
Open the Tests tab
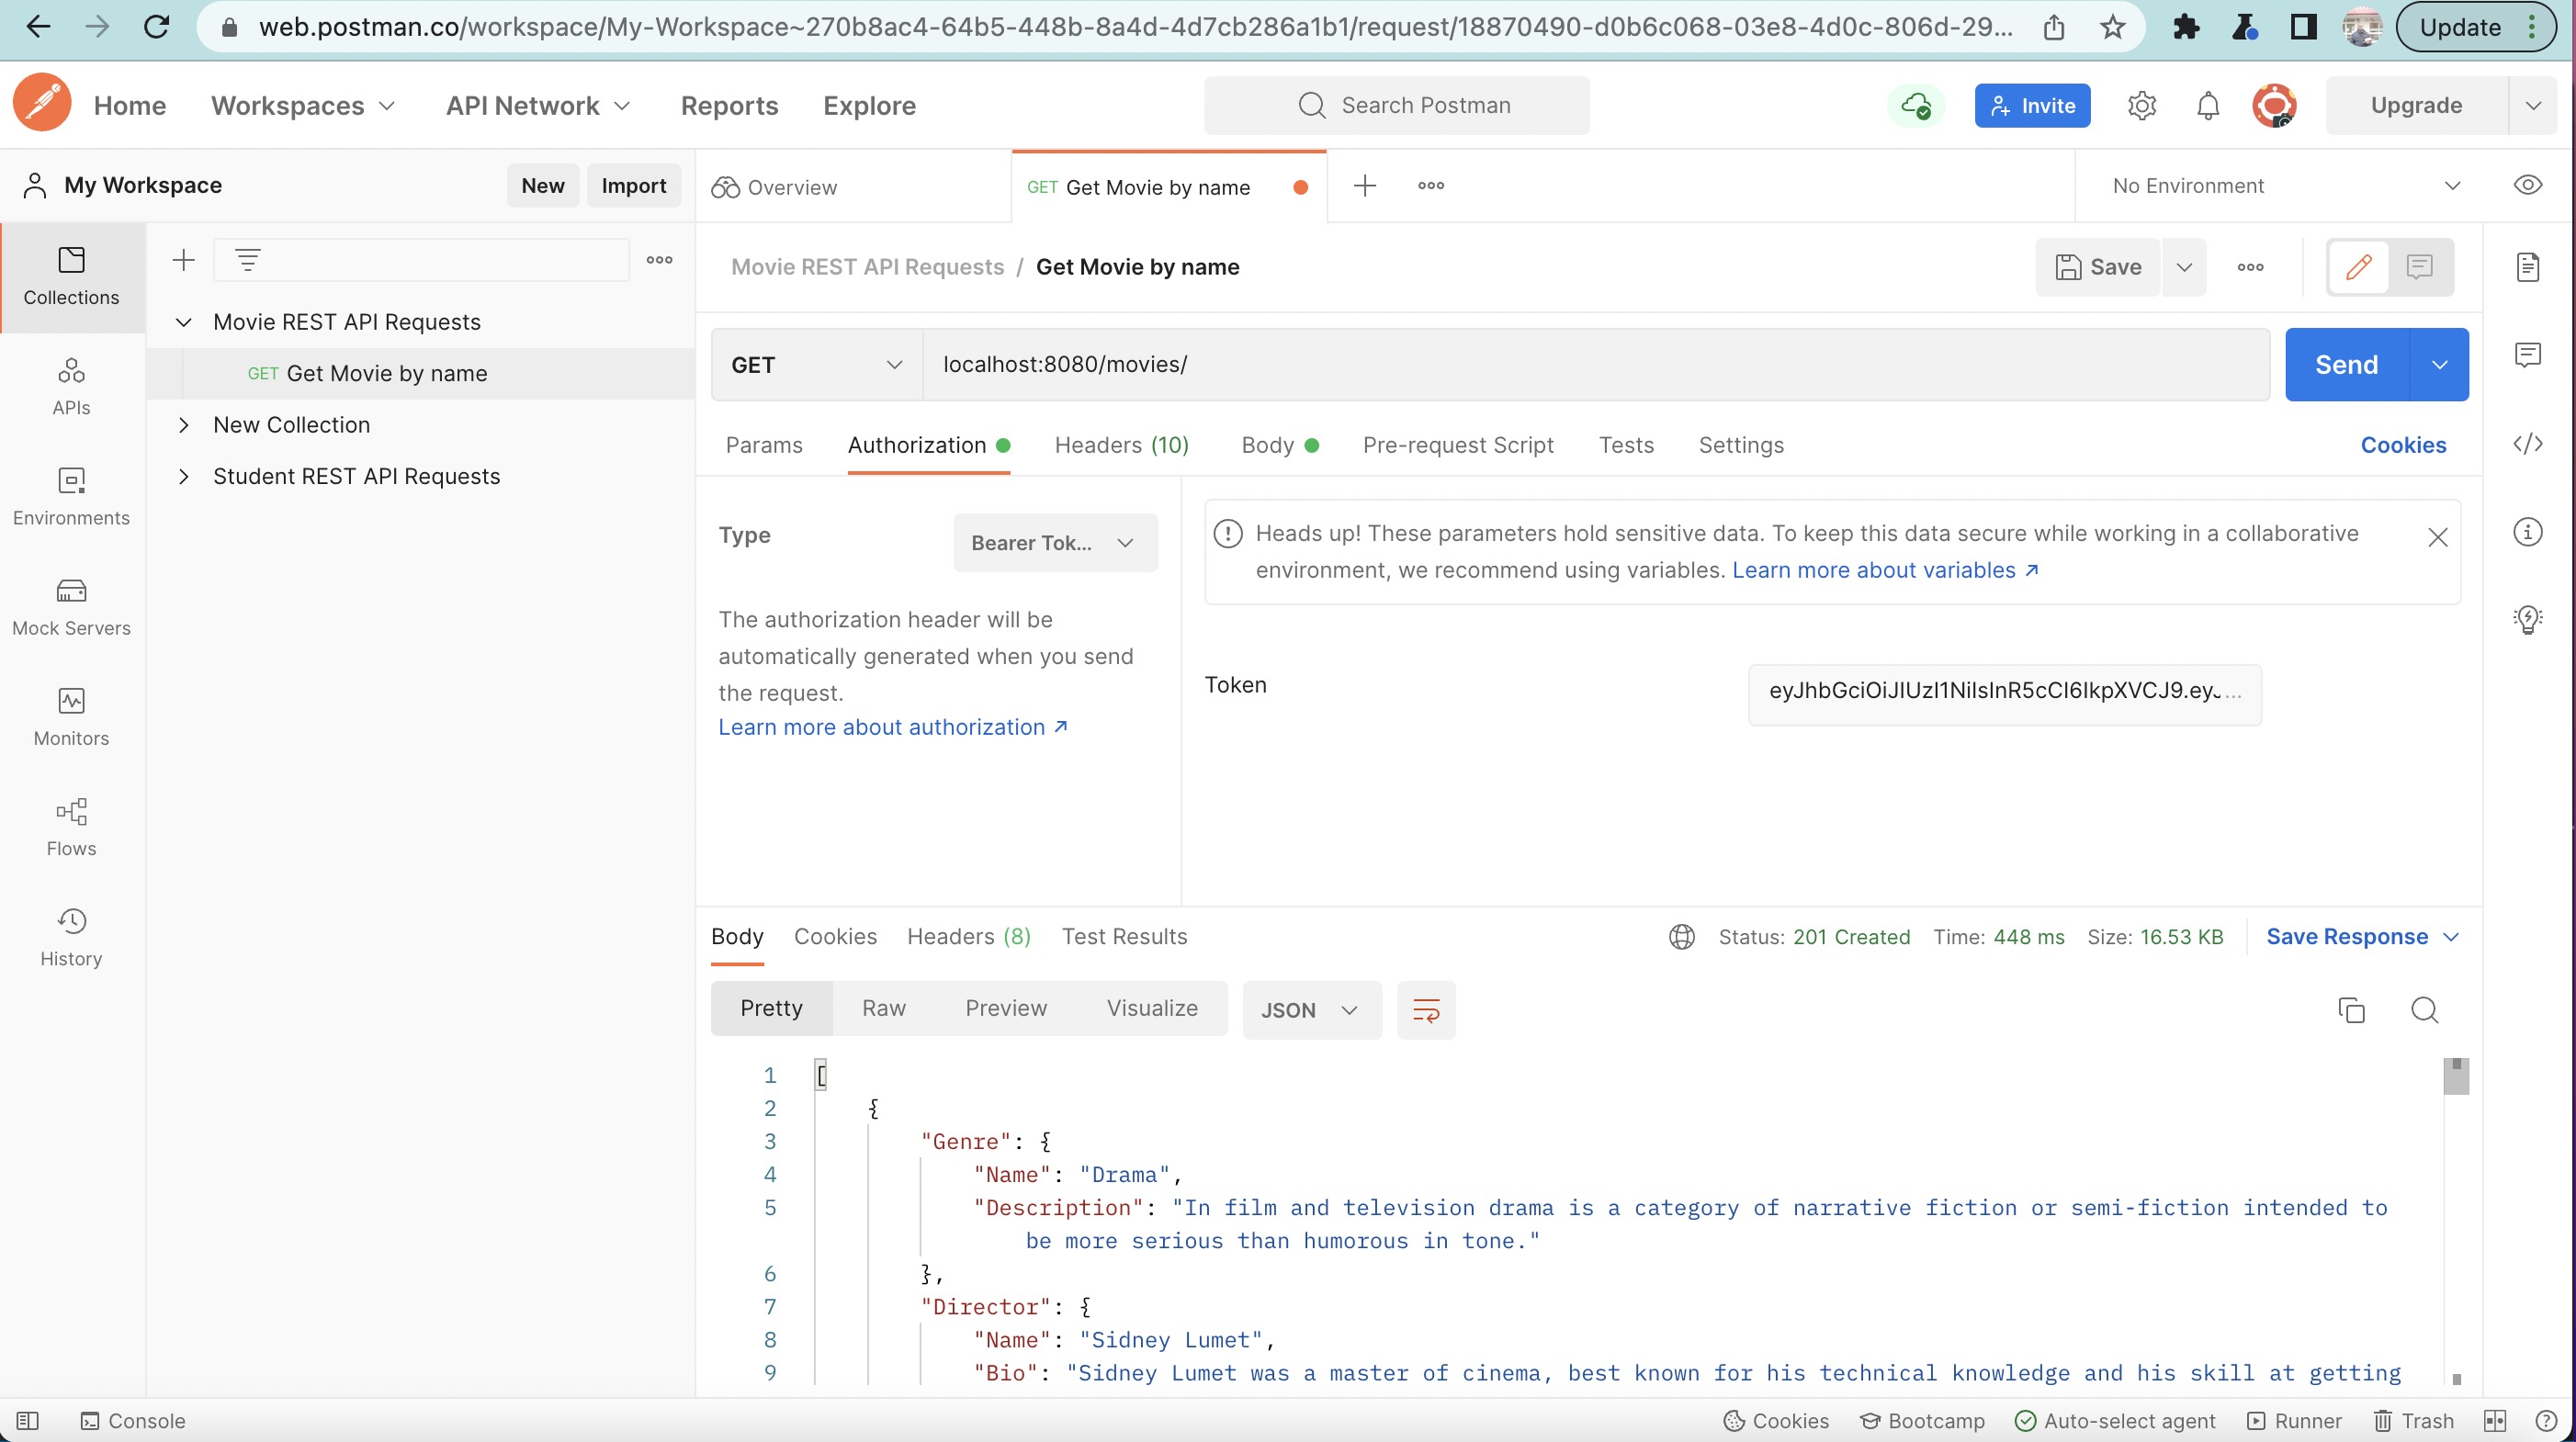1626,445
